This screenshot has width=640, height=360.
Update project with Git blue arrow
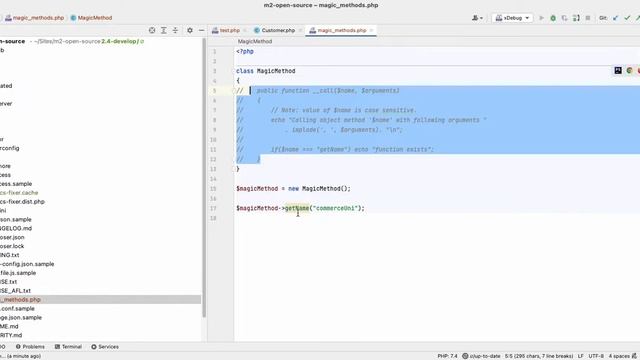(616, 18)
